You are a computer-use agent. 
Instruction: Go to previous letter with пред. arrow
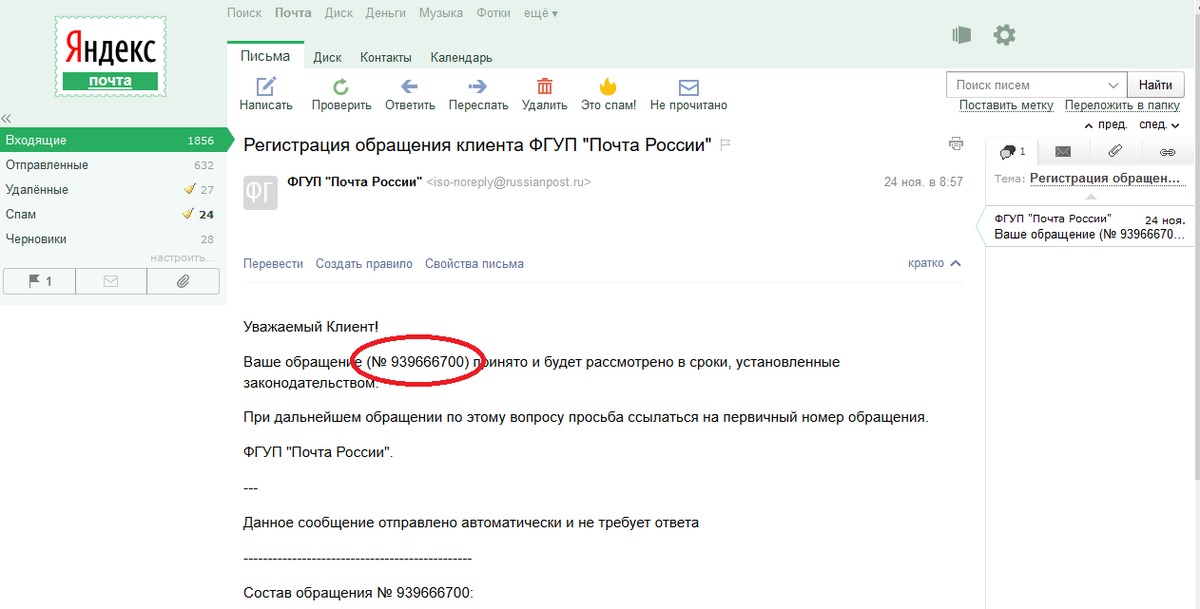point(1105,125)
